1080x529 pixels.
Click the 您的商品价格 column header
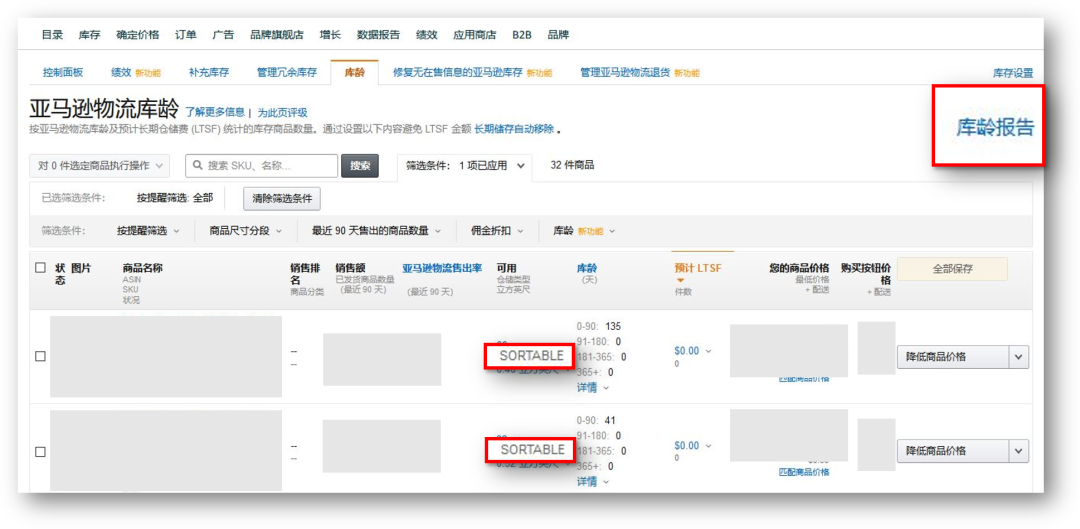click(x=799, y=268)
